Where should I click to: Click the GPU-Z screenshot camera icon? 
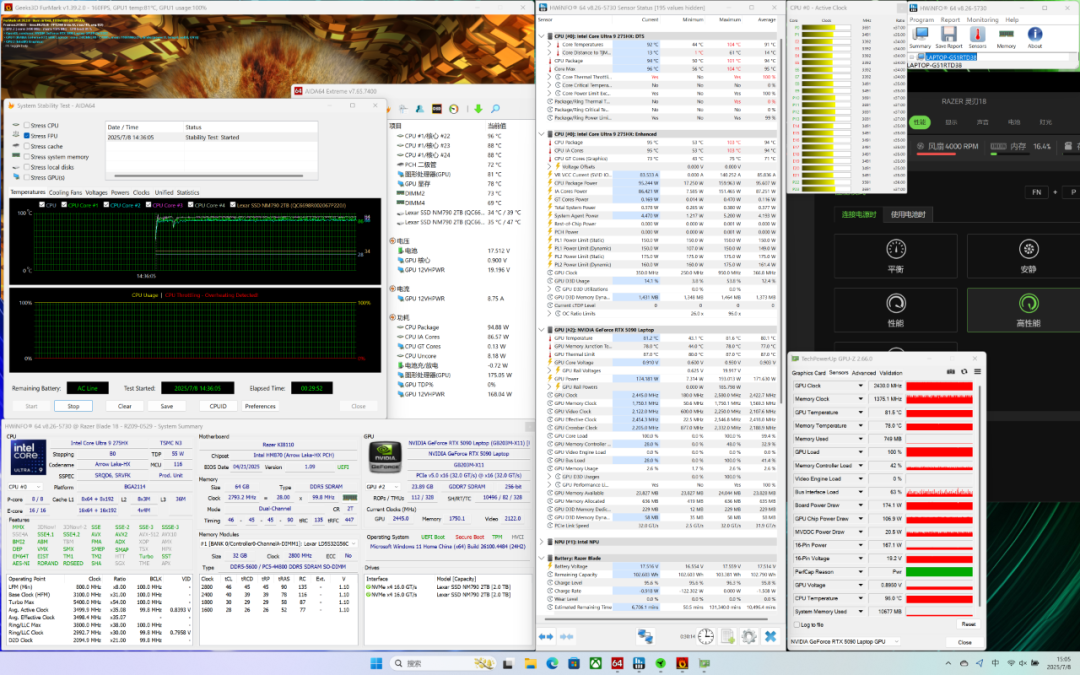951,372
